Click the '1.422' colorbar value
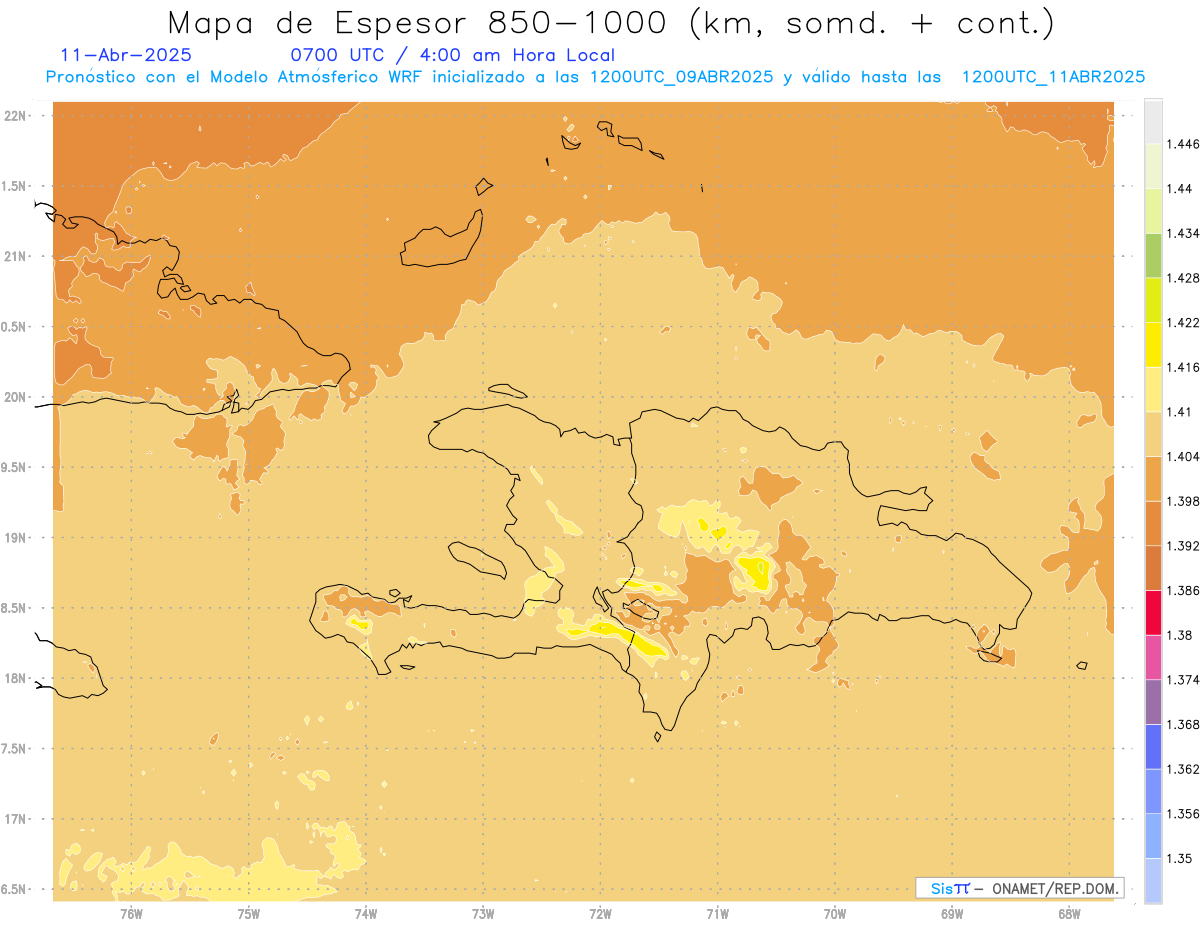Image resolution: width=1200 pixels, height=927 pixels. [x=1184, y=322]
